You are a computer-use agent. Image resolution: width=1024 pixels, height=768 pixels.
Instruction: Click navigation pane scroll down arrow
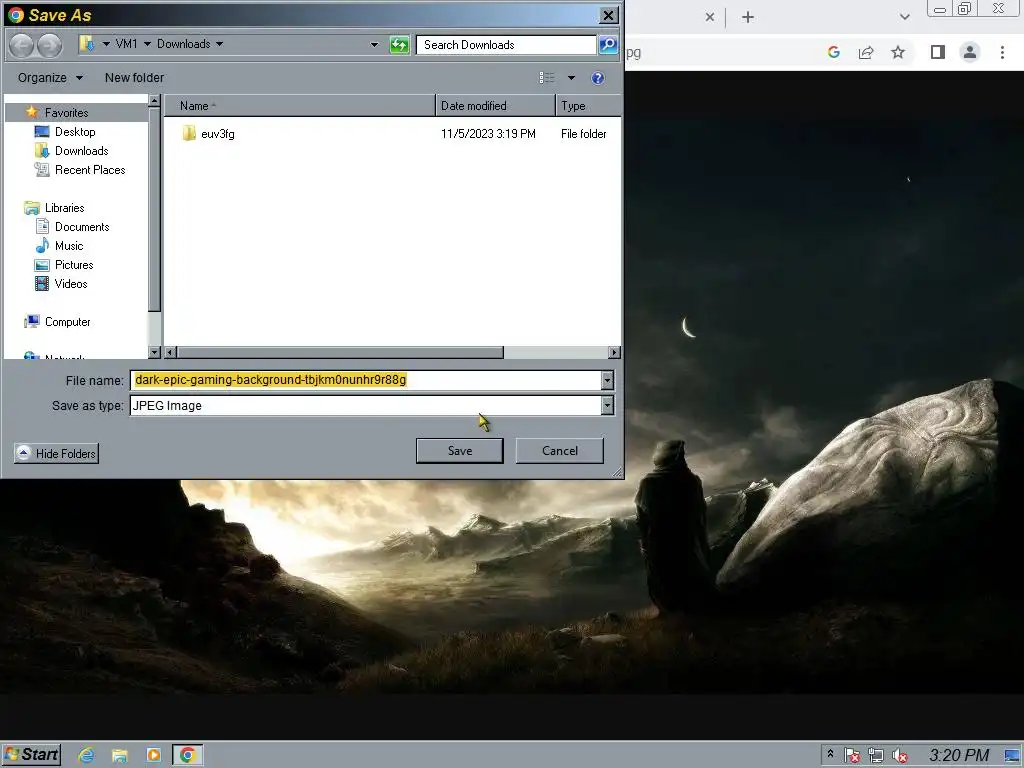tap(155, 353)
